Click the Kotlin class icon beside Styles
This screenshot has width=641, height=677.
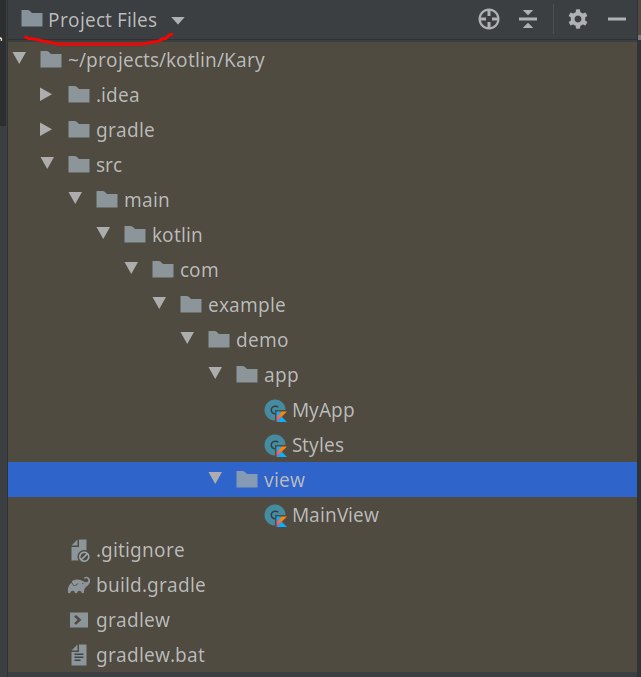point(275,446)
